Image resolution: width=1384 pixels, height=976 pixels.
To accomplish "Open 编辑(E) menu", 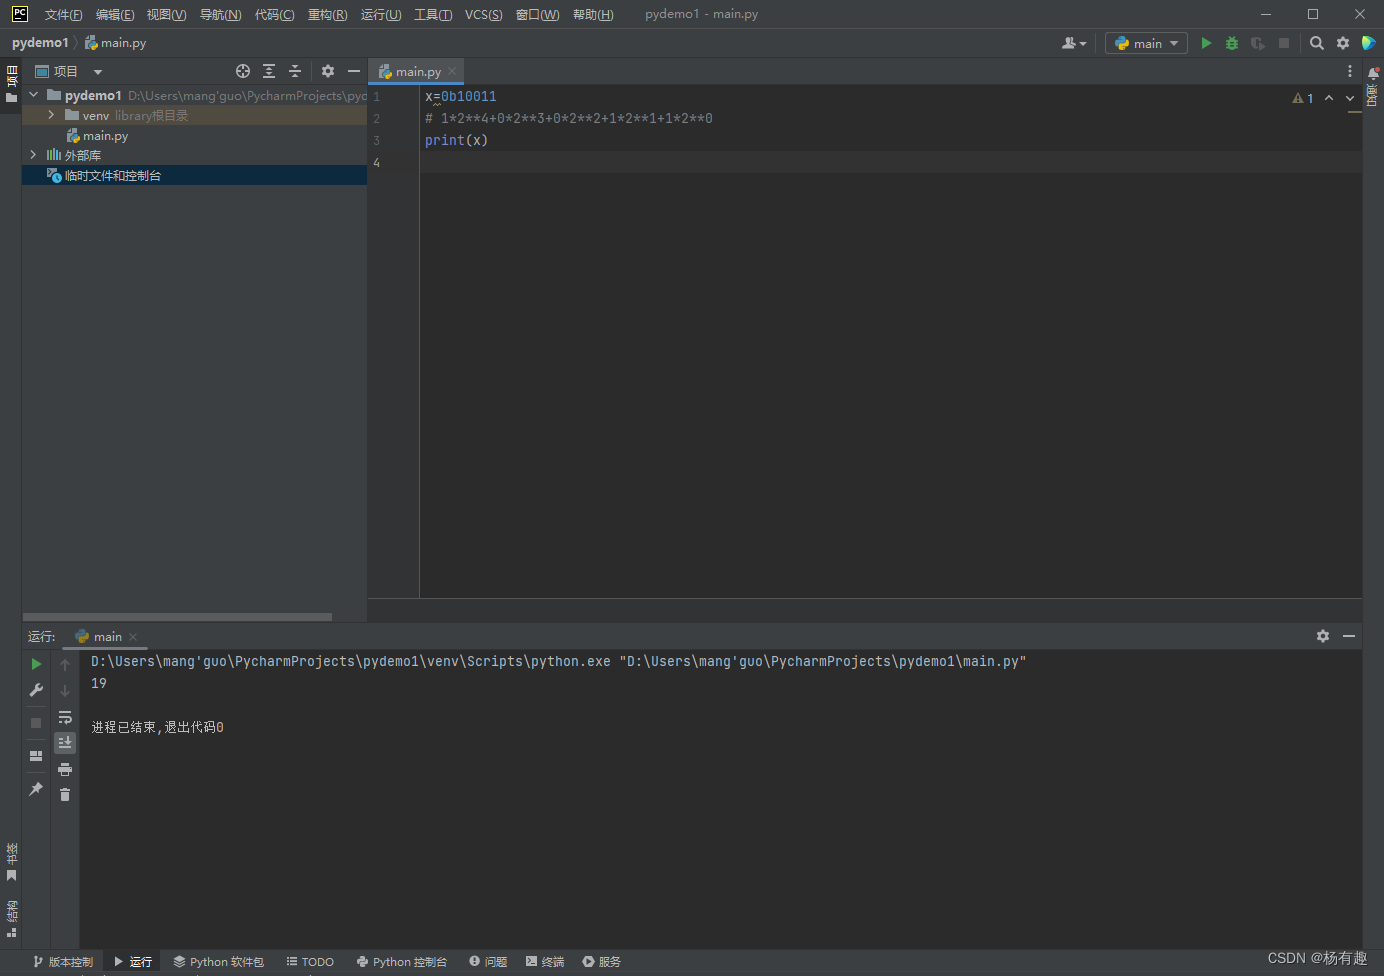I will 115,14.
